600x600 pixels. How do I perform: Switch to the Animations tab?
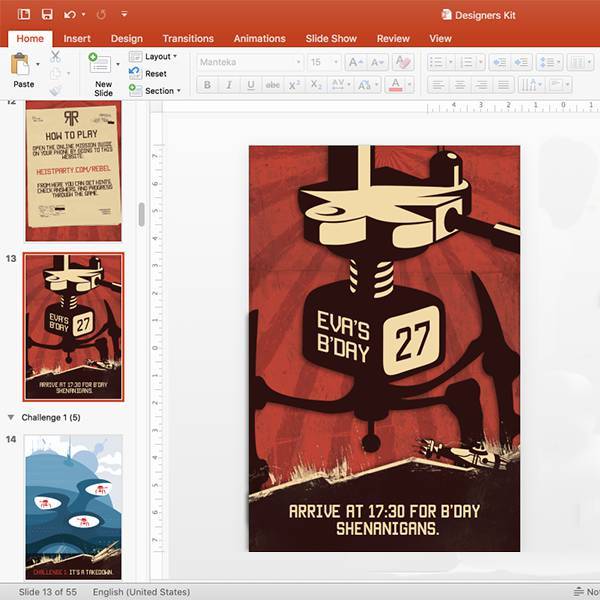(259, 39)
